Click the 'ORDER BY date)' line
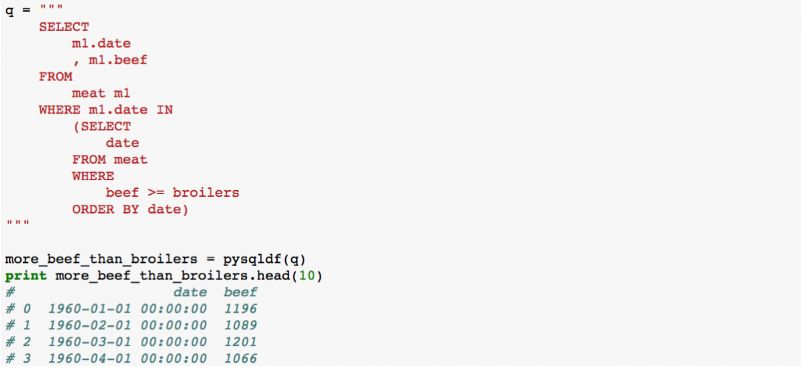The image size is (802, 368). coord(130,209)
